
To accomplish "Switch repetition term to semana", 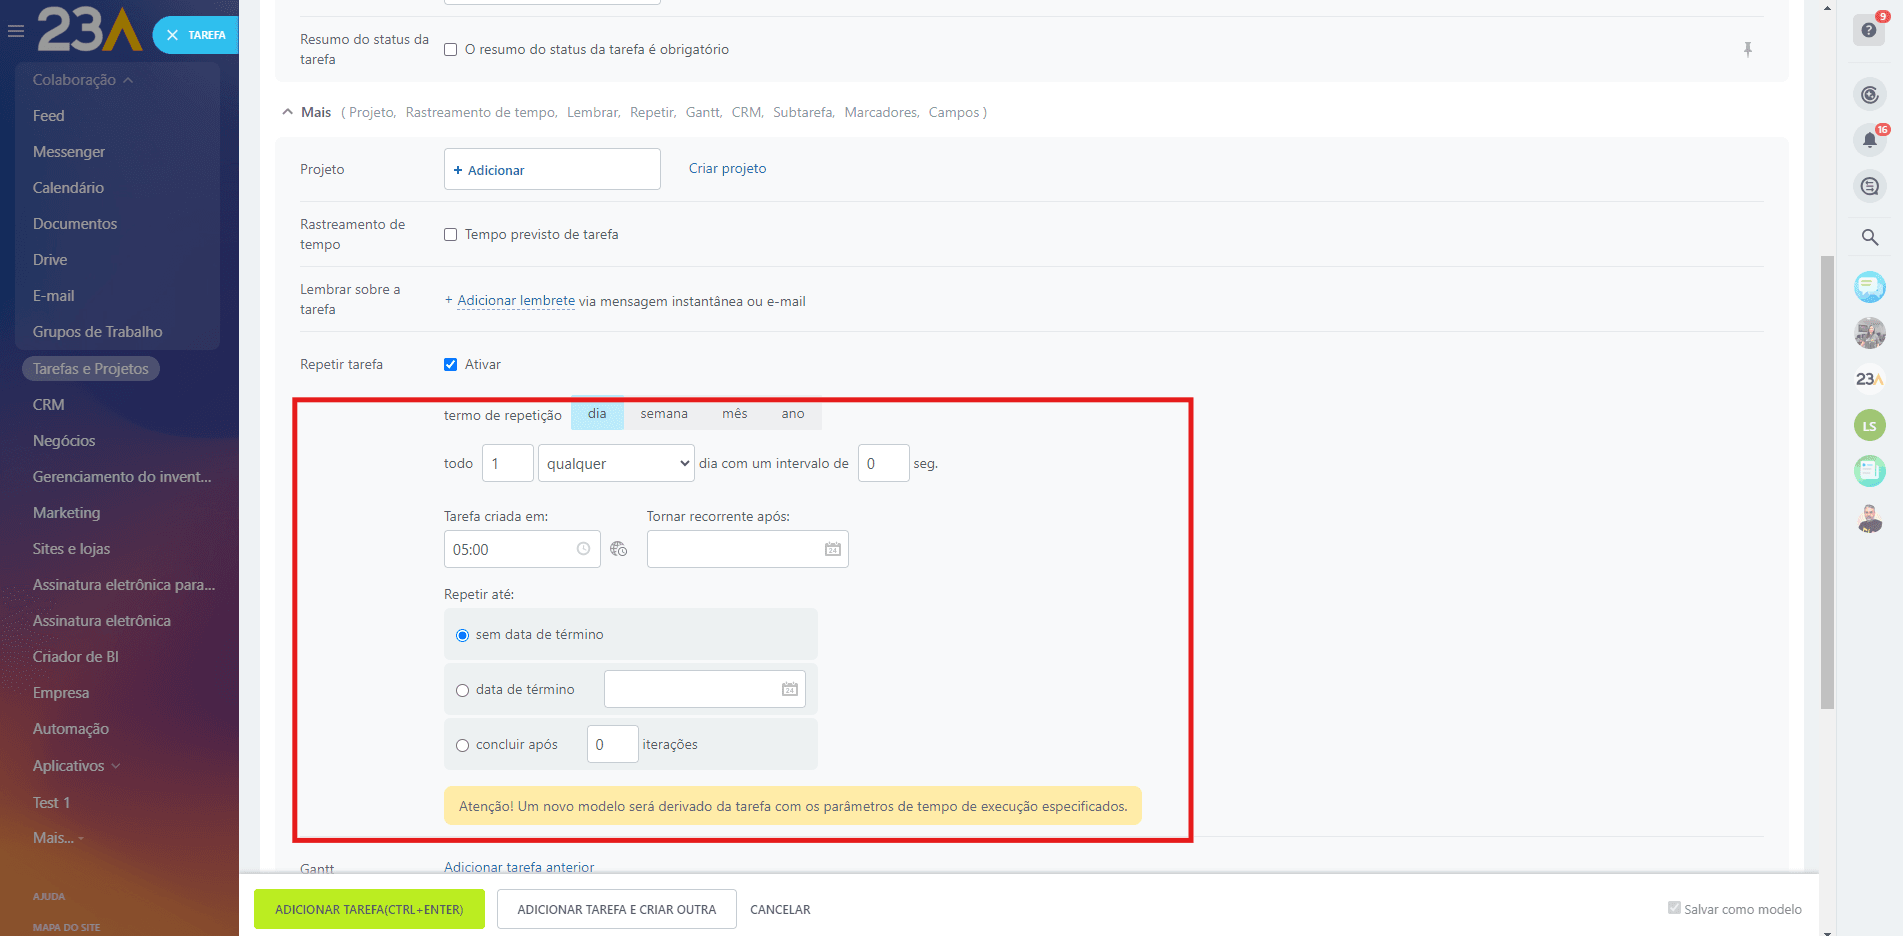I will (x=664, y=414).
